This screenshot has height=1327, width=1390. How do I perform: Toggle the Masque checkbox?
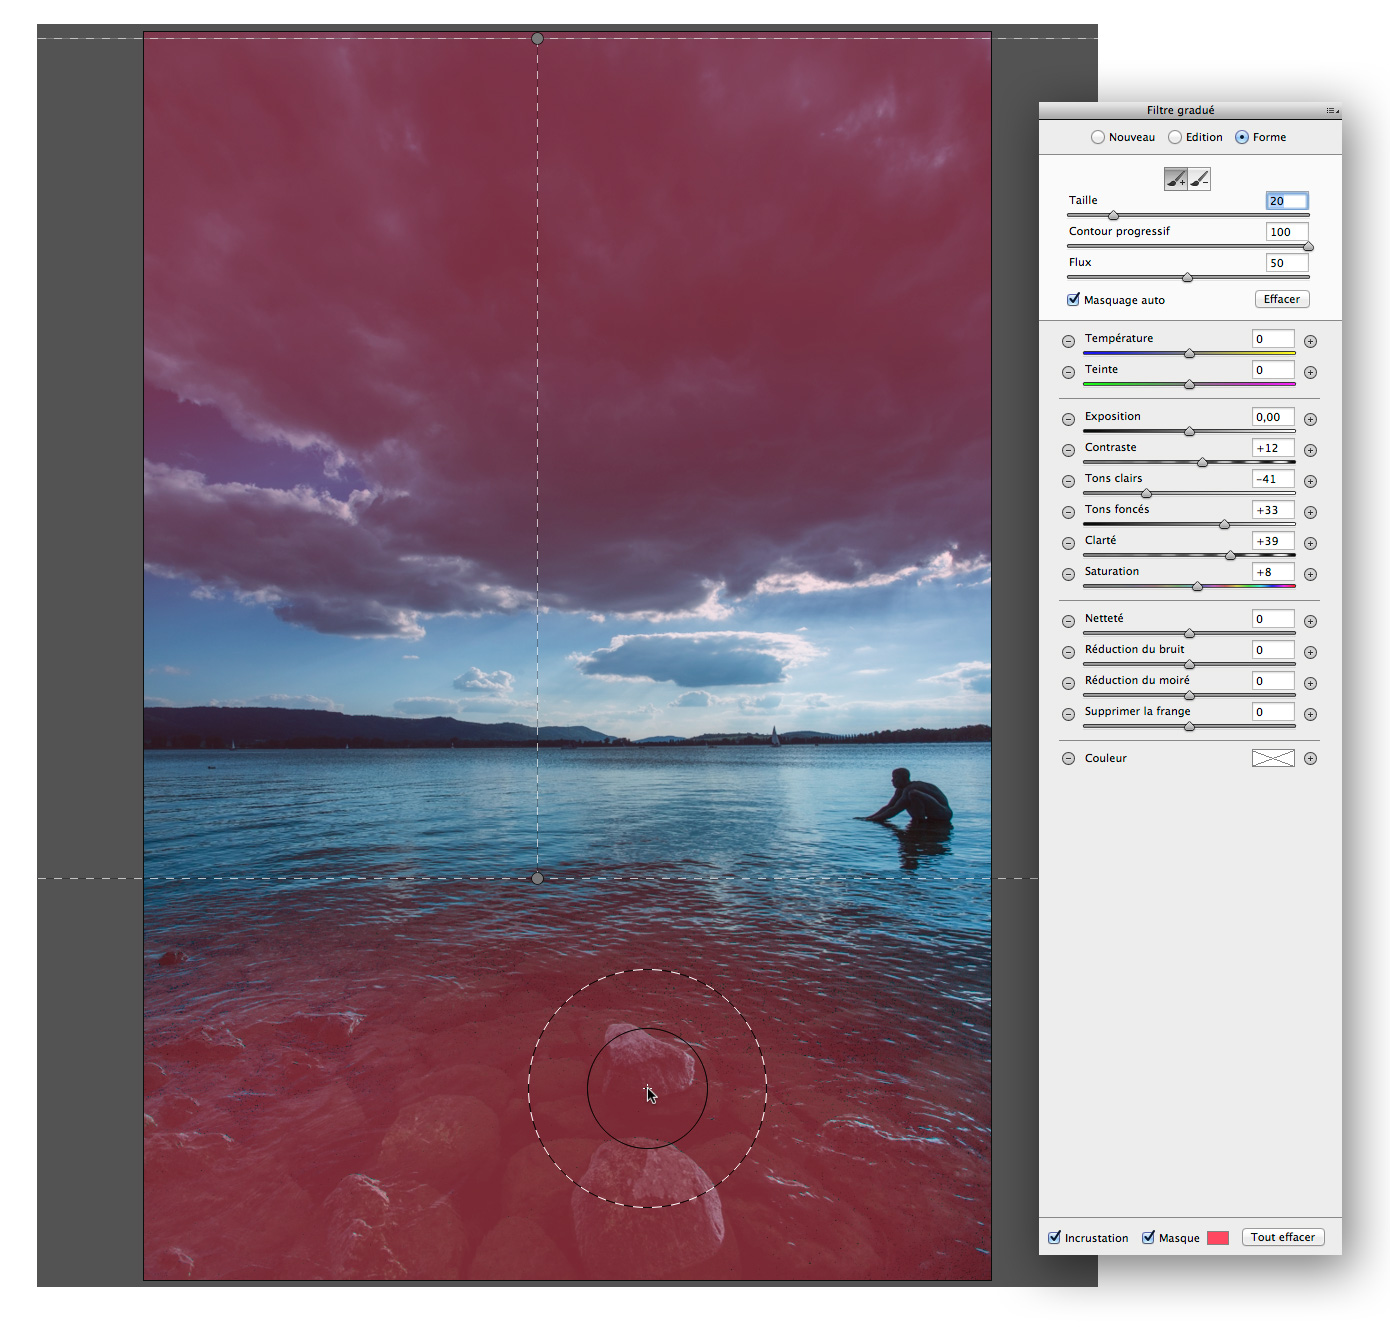pyautogui.click(x=1148, y=1237)
